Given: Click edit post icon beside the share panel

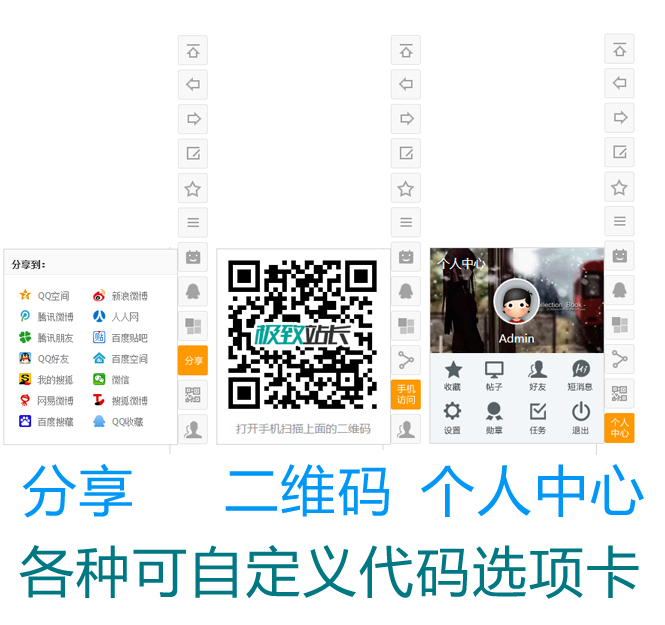Looking at the screenshot, I should (193, 153).
